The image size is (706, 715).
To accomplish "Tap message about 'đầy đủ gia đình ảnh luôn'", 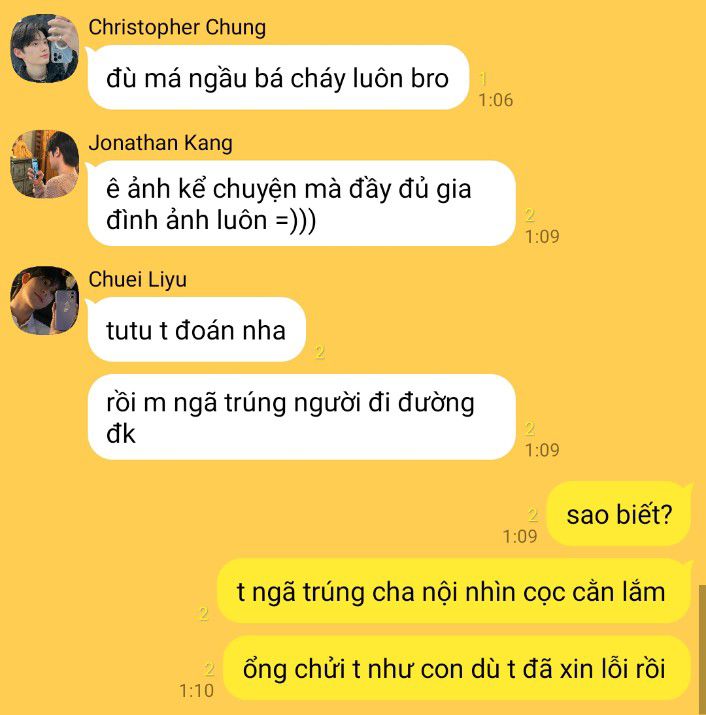I will [301, 203].
